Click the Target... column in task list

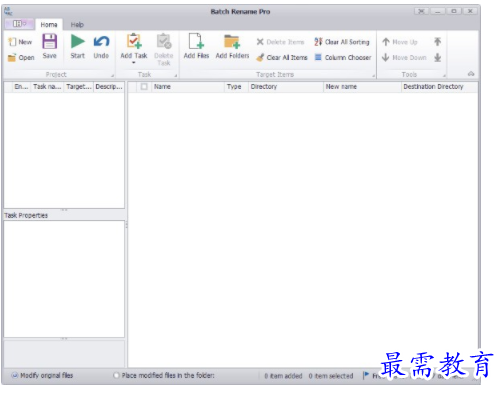click(x=79, y=87)
